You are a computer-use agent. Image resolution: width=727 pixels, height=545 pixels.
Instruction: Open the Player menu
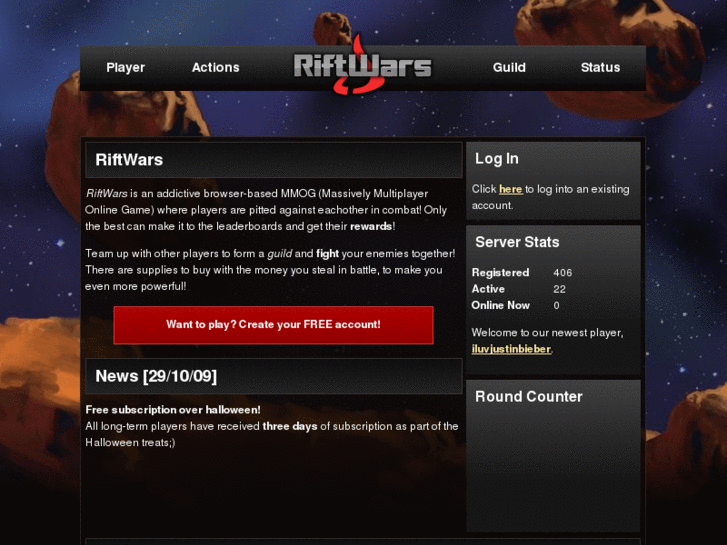click(x=125, y=68)
